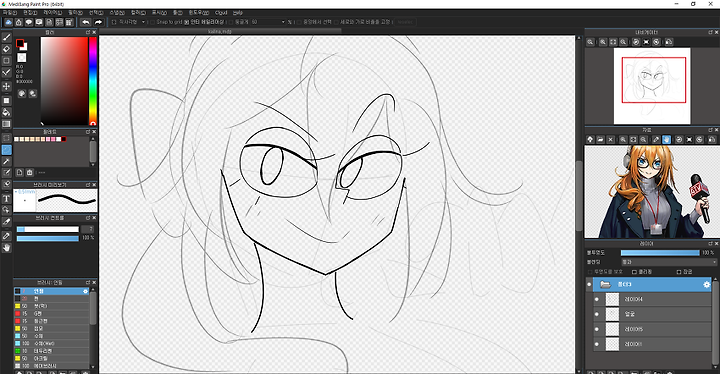Click the X icon in Reference panel toolbar

pyautogui.click(x=611, y=139)
